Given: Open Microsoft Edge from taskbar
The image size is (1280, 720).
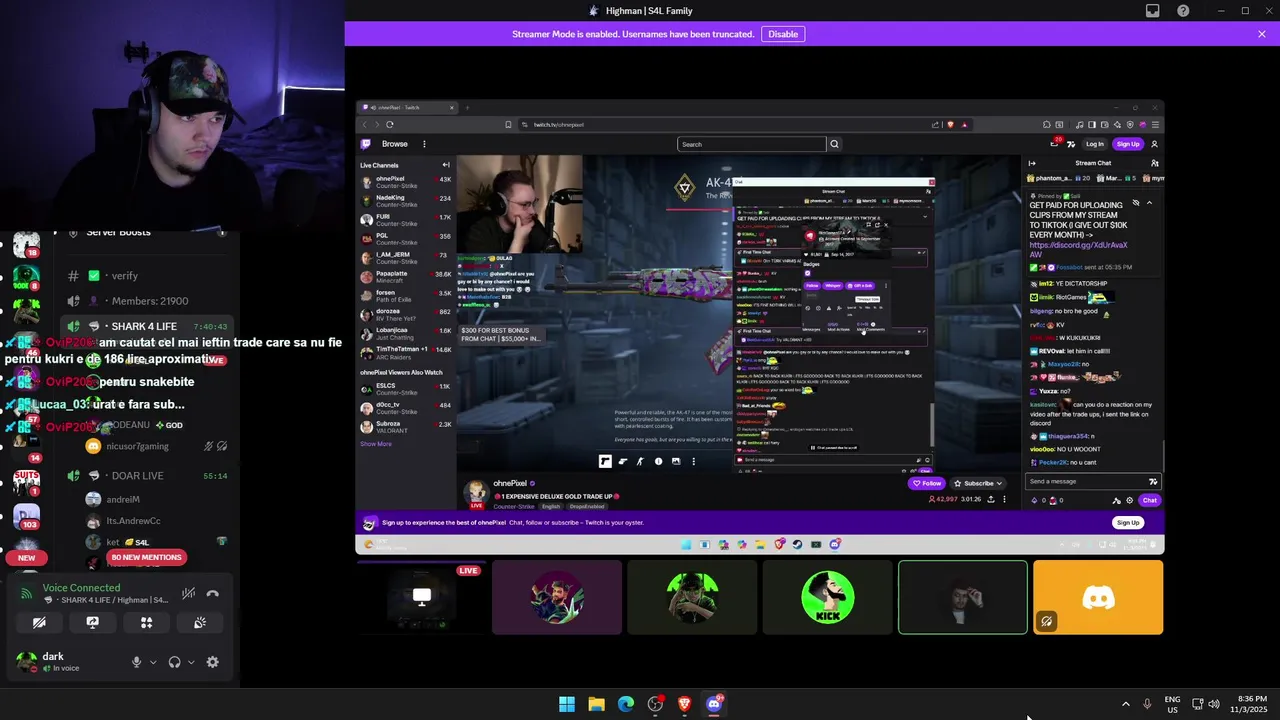Looking at the screenshot, I should [x=626, y=704].
